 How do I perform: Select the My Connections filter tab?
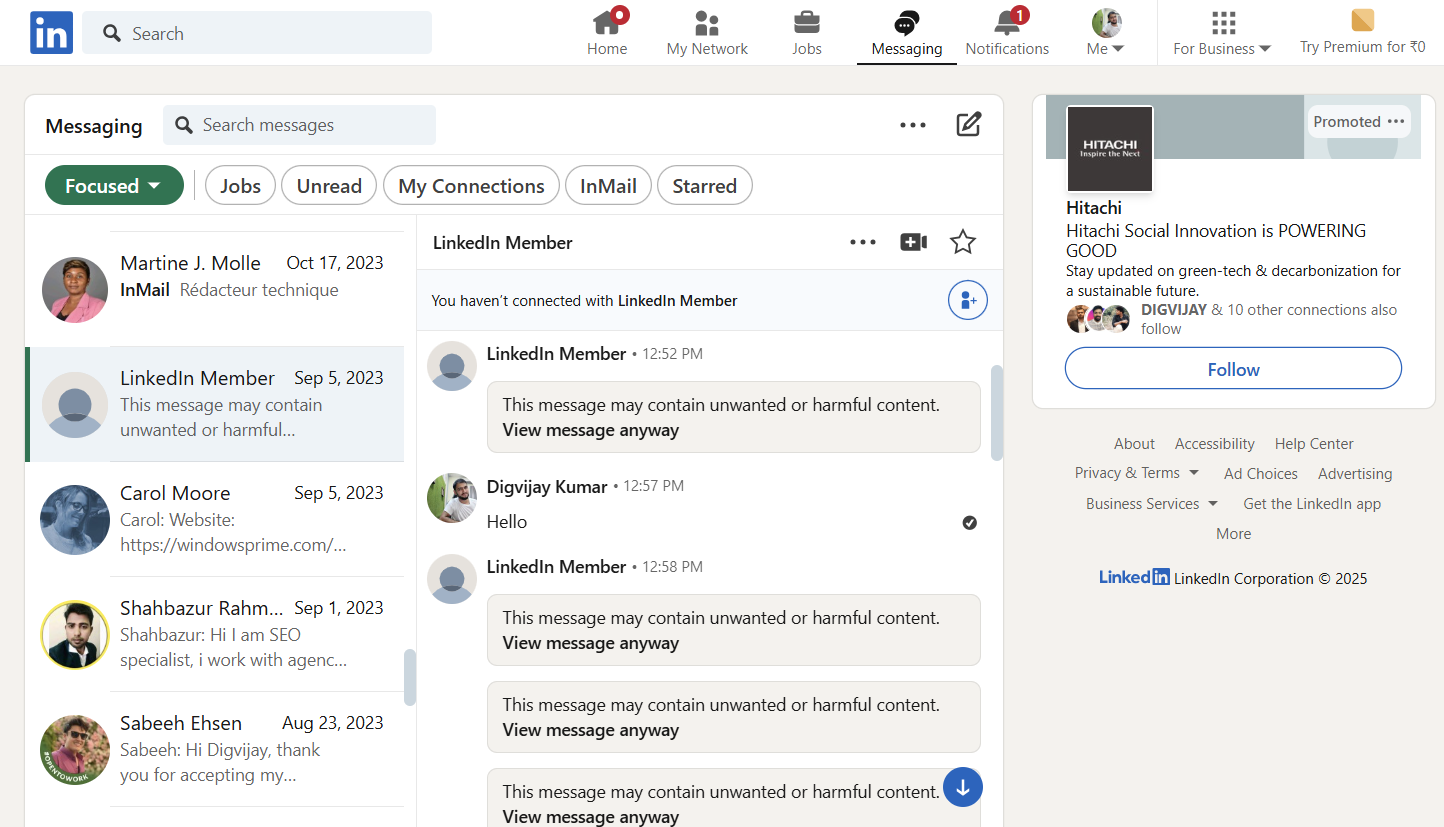point(471,186)
